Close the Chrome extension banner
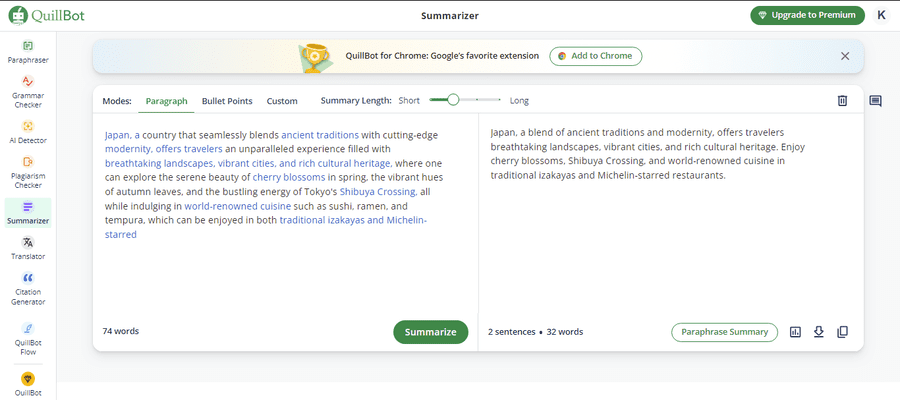Image resolution: width=900 pixels, height=400 pixels. 845,56
